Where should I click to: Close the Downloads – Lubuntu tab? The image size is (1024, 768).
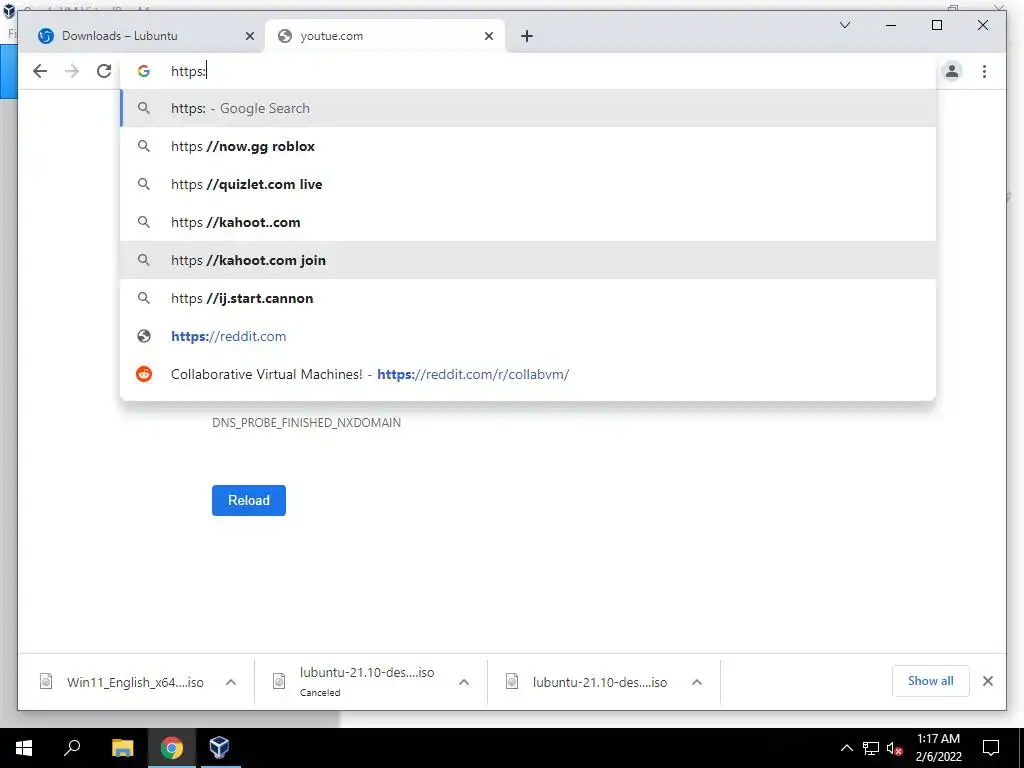tap(249, 37)
